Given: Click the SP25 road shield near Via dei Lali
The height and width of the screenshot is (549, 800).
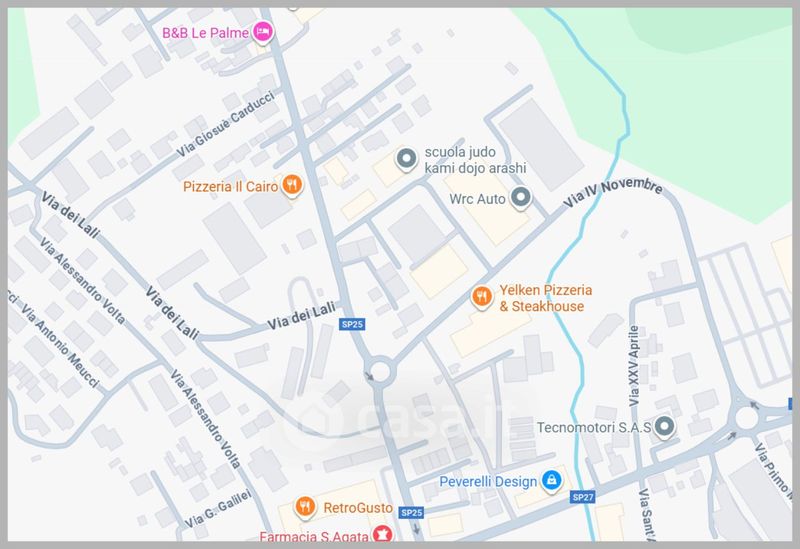Looking at the screenshot, I should tap(352, 324).
